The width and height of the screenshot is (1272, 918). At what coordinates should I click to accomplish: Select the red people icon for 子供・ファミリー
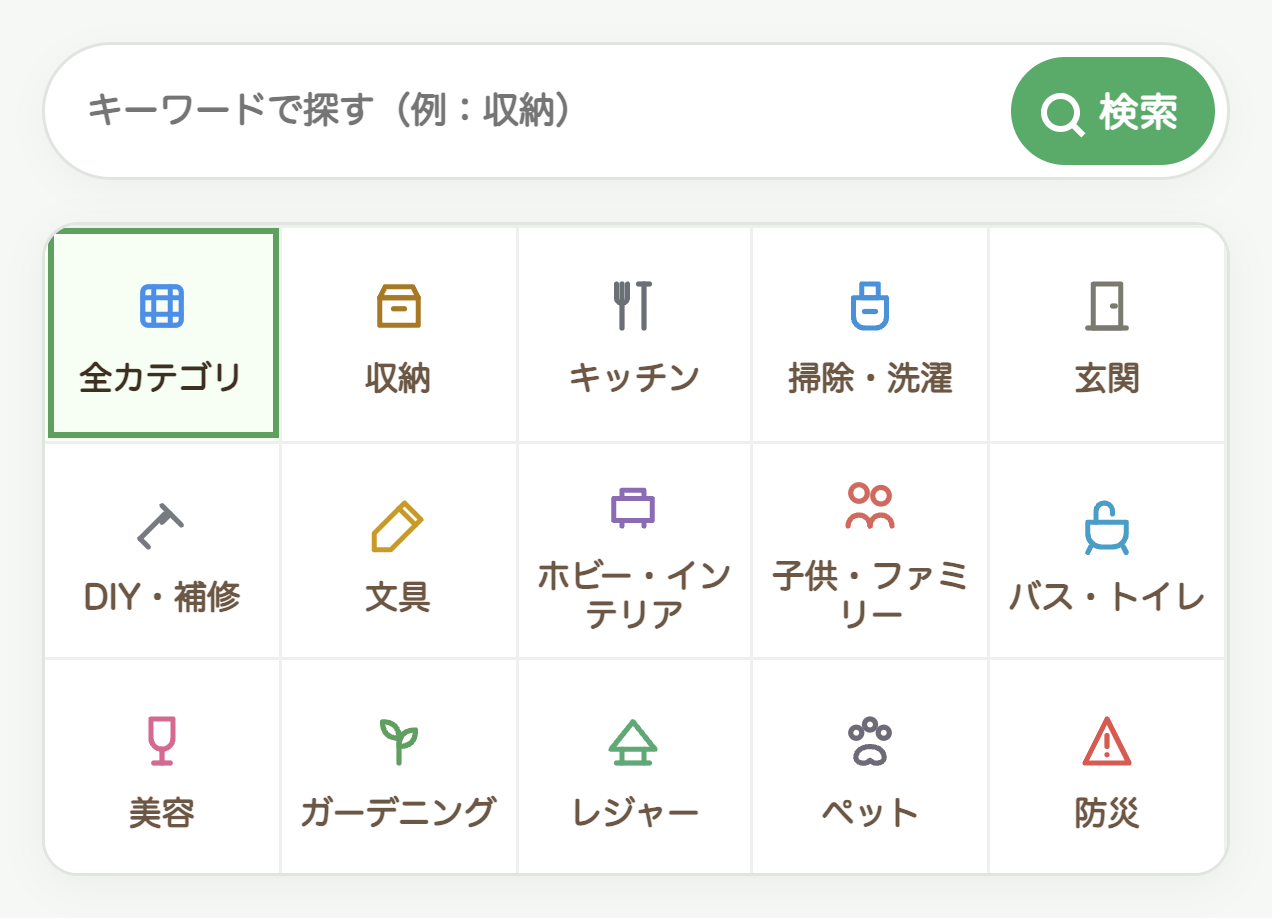(x=869, y=506)
